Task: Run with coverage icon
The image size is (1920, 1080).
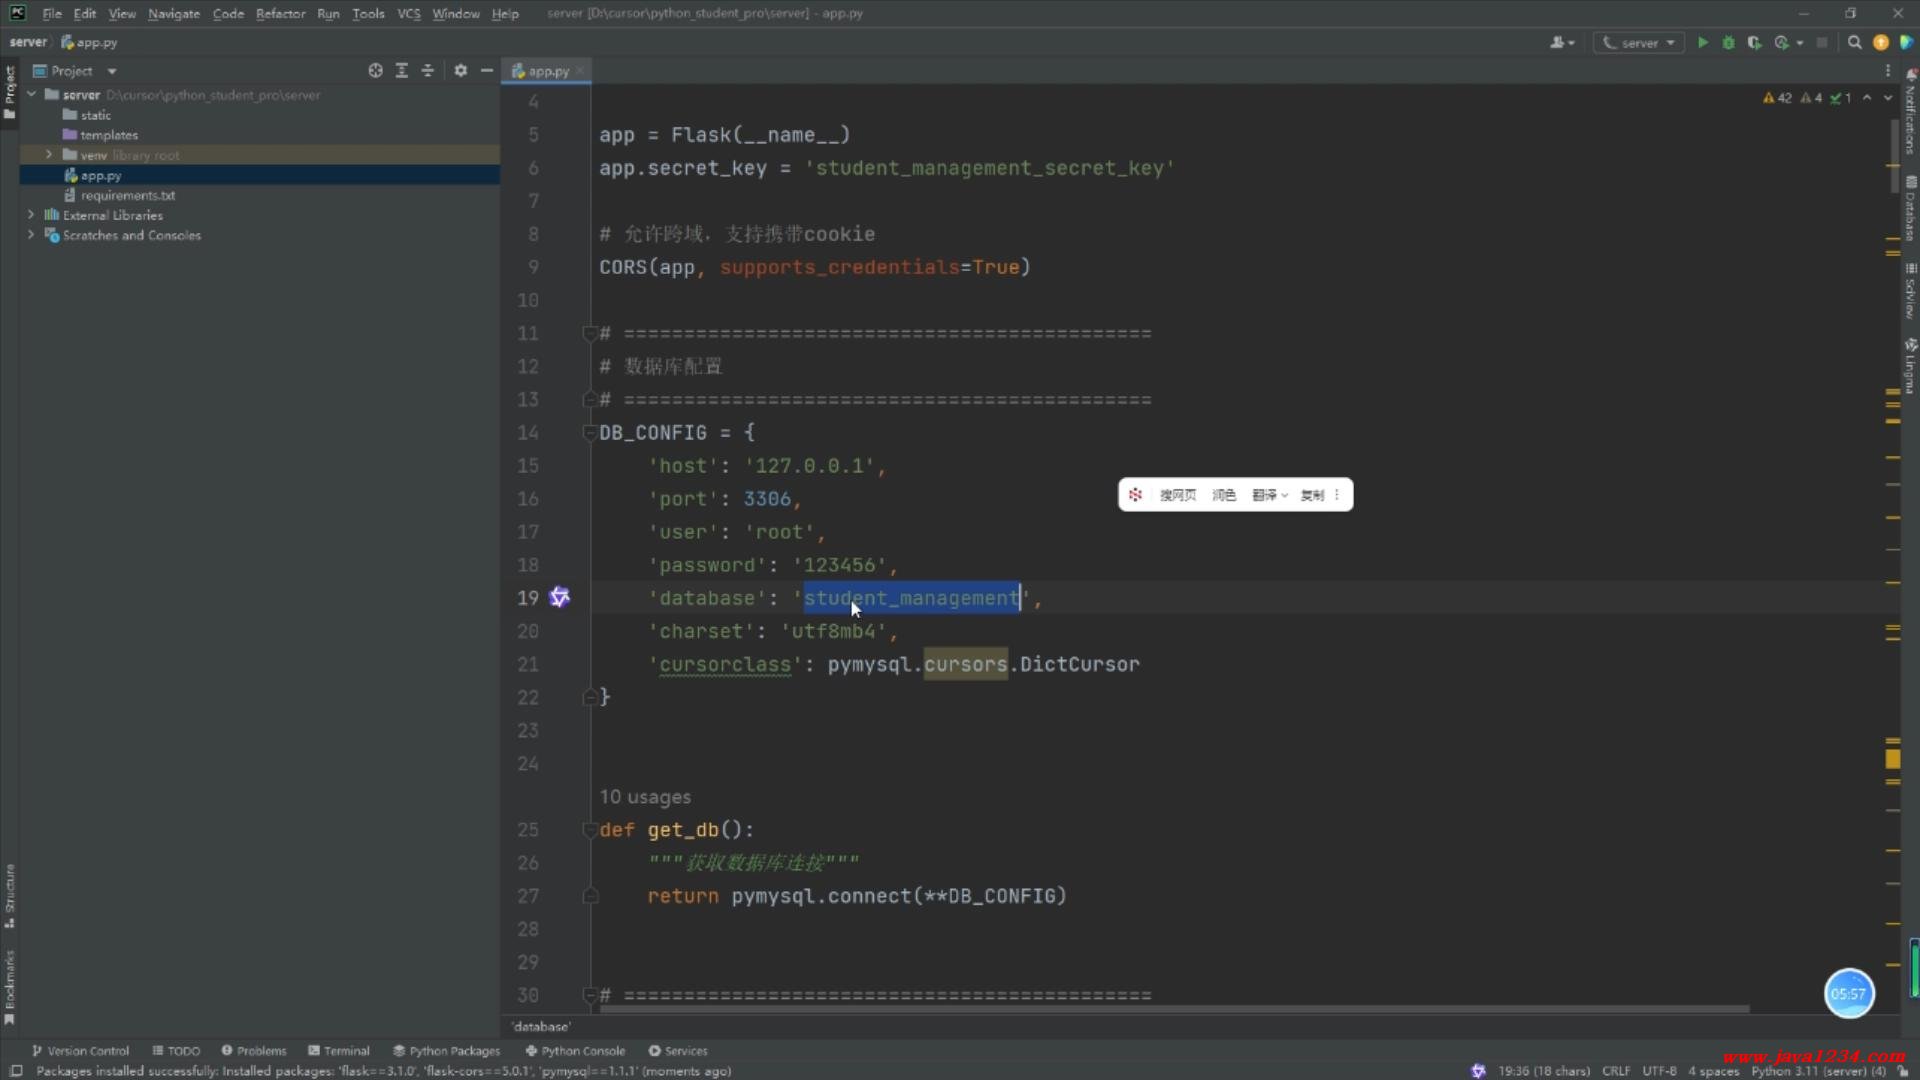Action: [1754, 42]
